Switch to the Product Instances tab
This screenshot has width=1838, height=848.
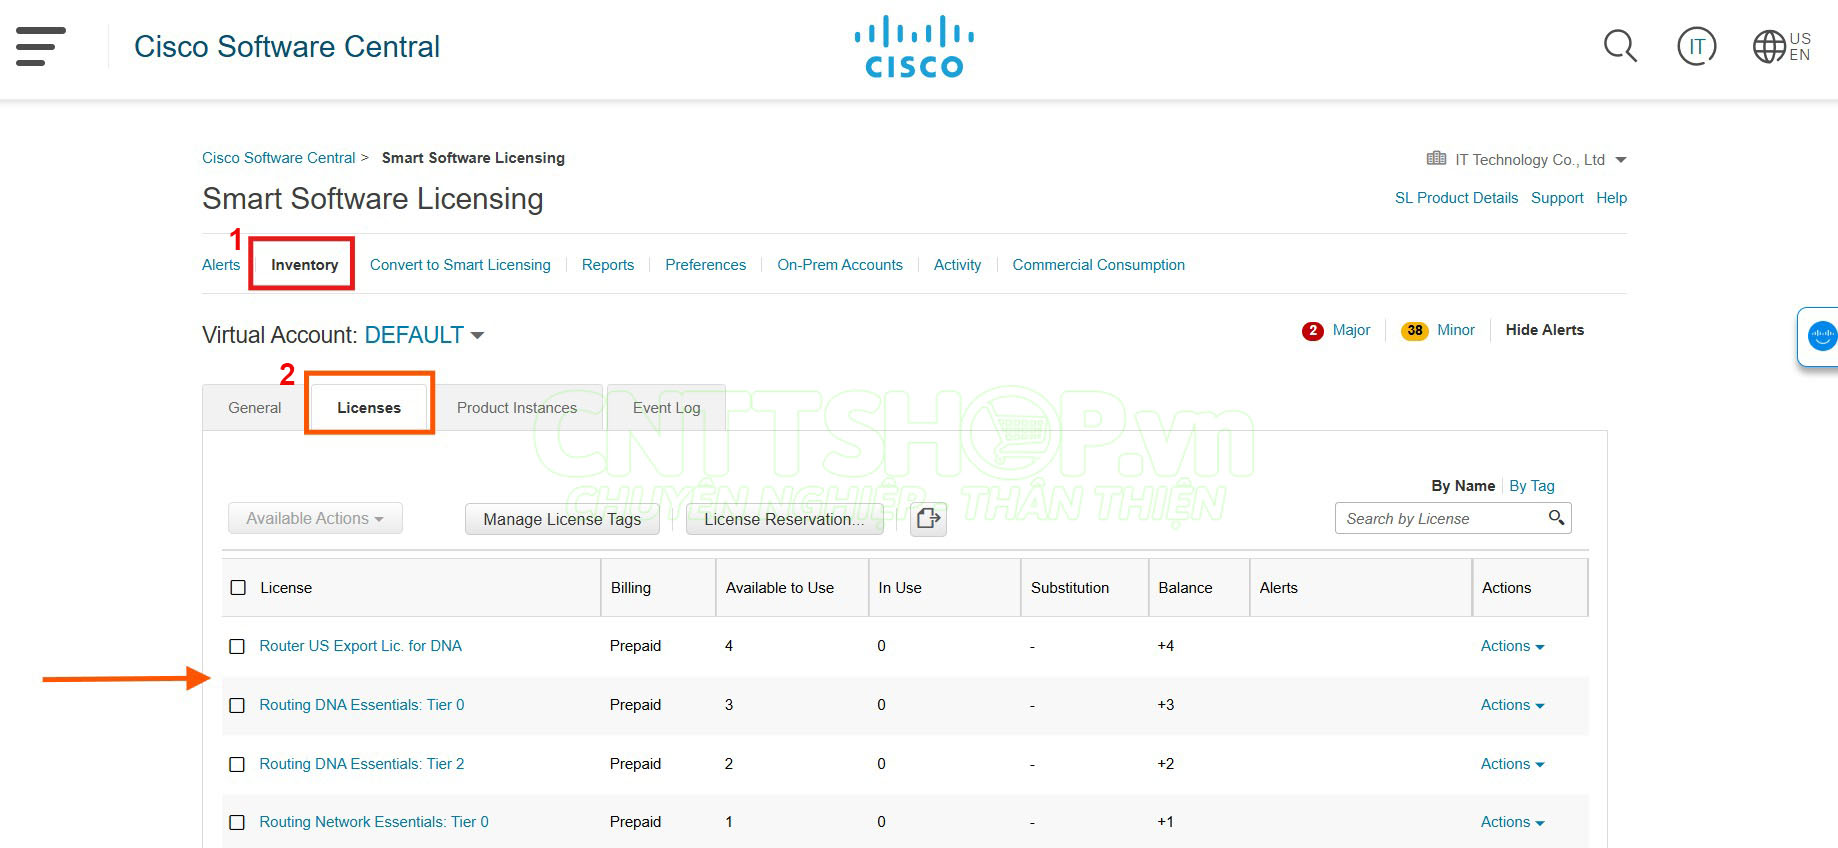tap(517, 408)
